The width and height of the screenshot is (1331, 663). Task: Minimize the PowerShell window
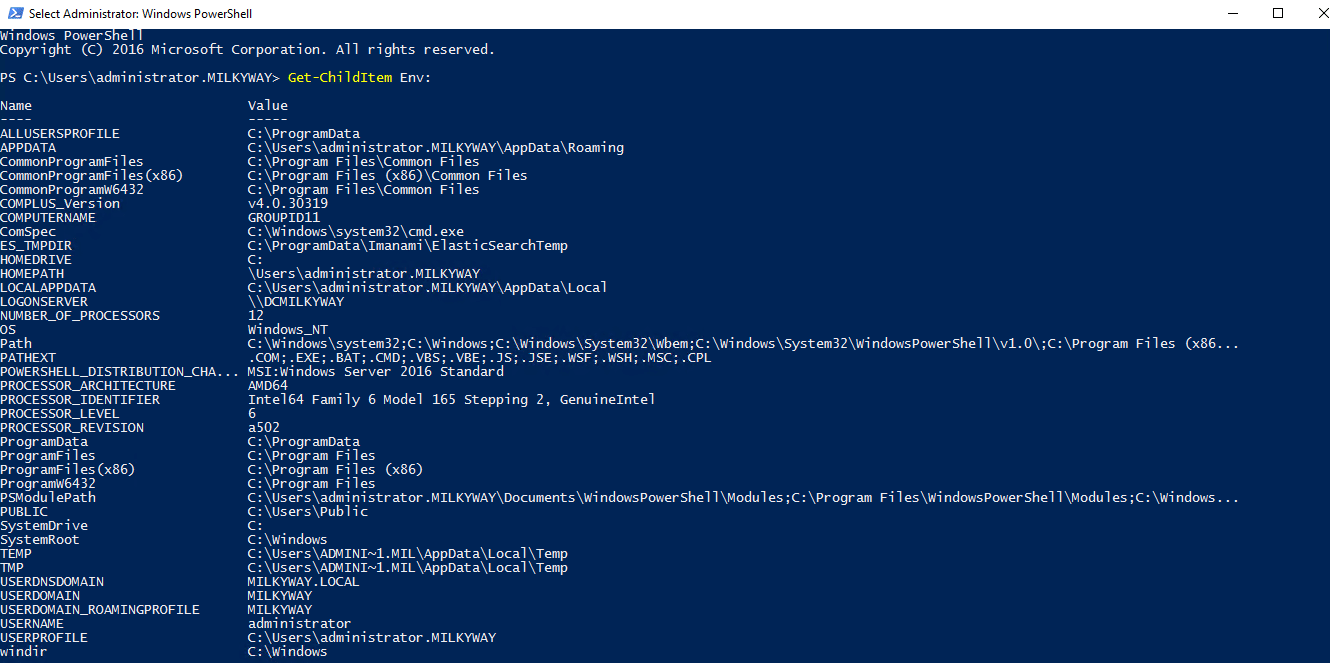click(1232, 14)
